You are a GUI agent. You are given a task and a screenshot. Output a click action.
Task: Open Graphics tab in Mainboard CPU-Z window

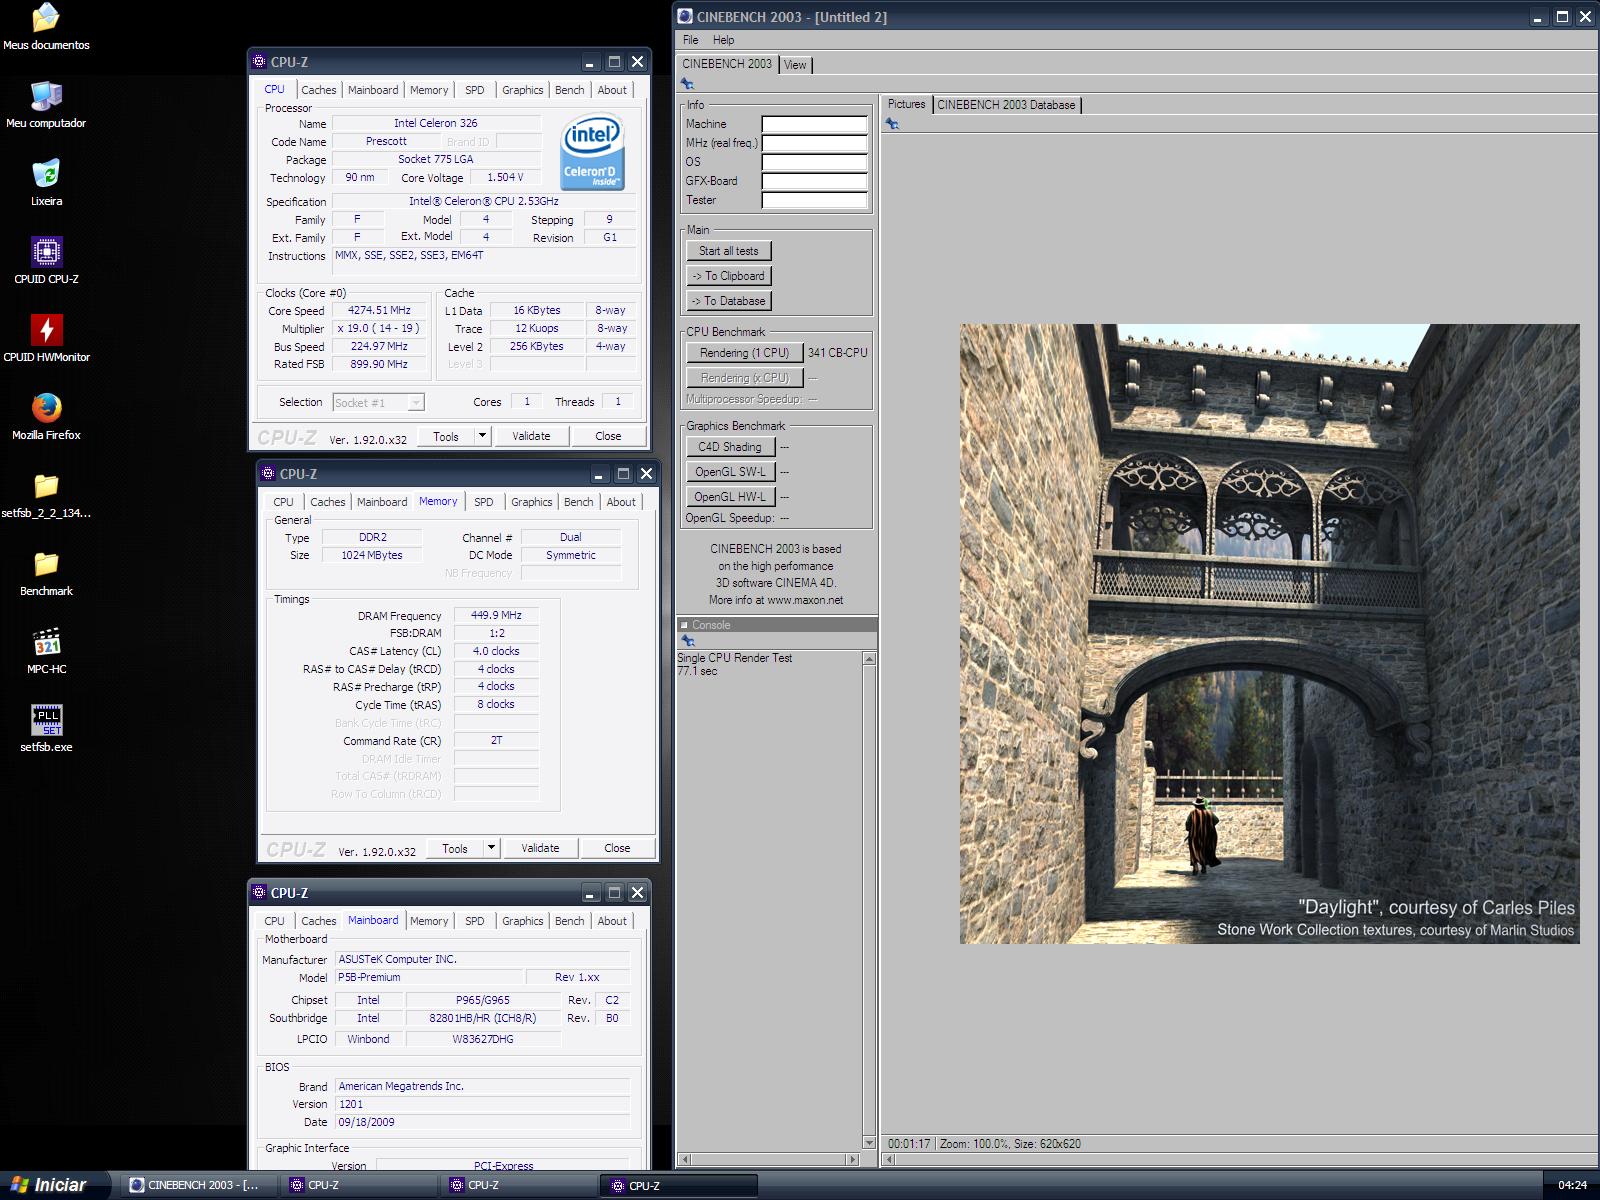(523, 921)
